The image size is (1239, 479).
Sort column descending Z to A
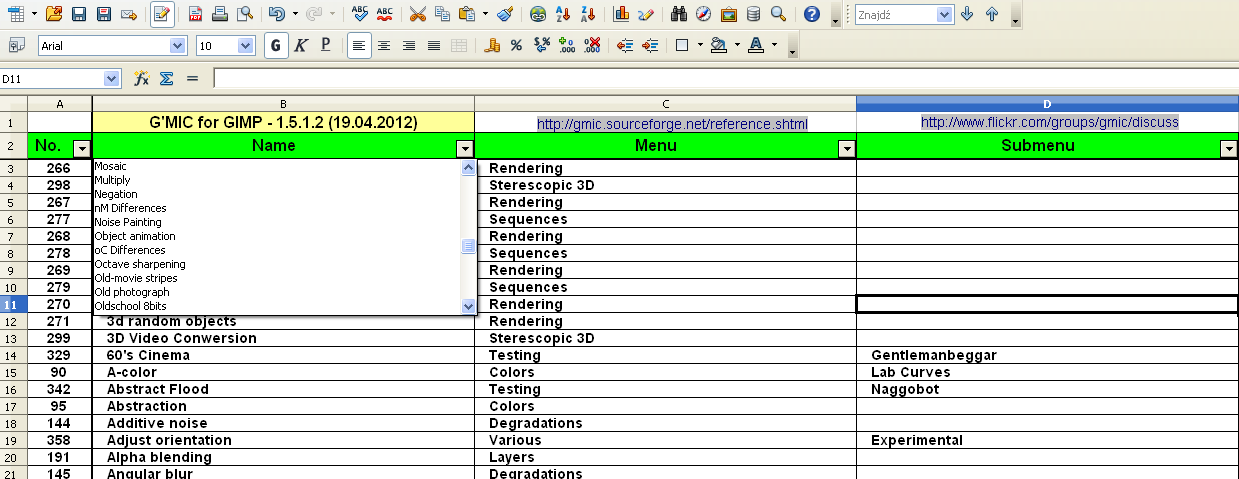point(587,14)
